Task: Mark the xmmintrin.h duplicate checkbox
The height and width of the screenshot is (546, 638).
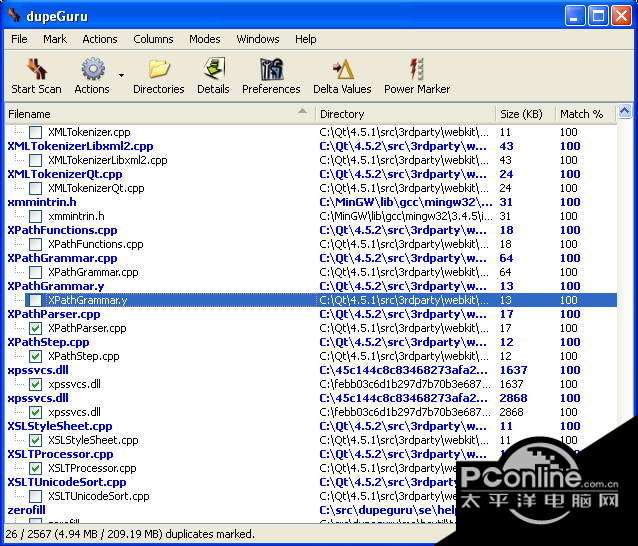Action: click(36, 216)
